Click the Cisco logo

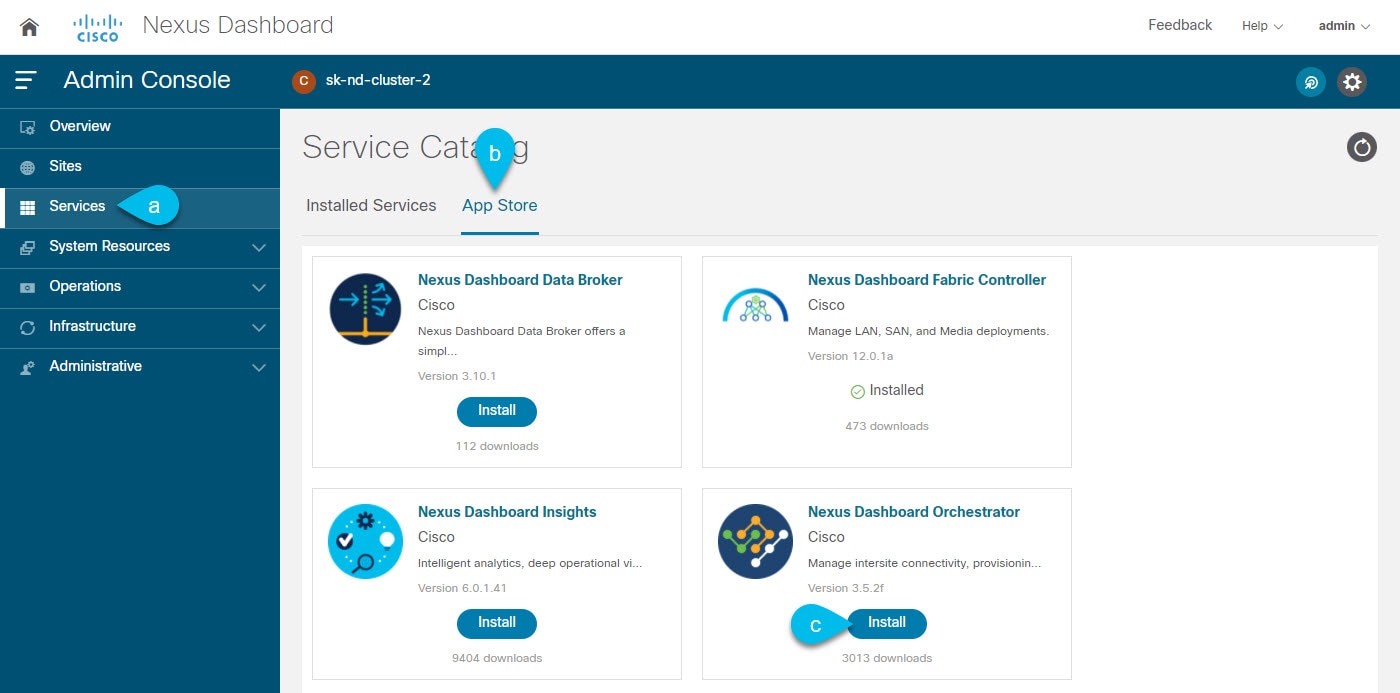point(97,28)
